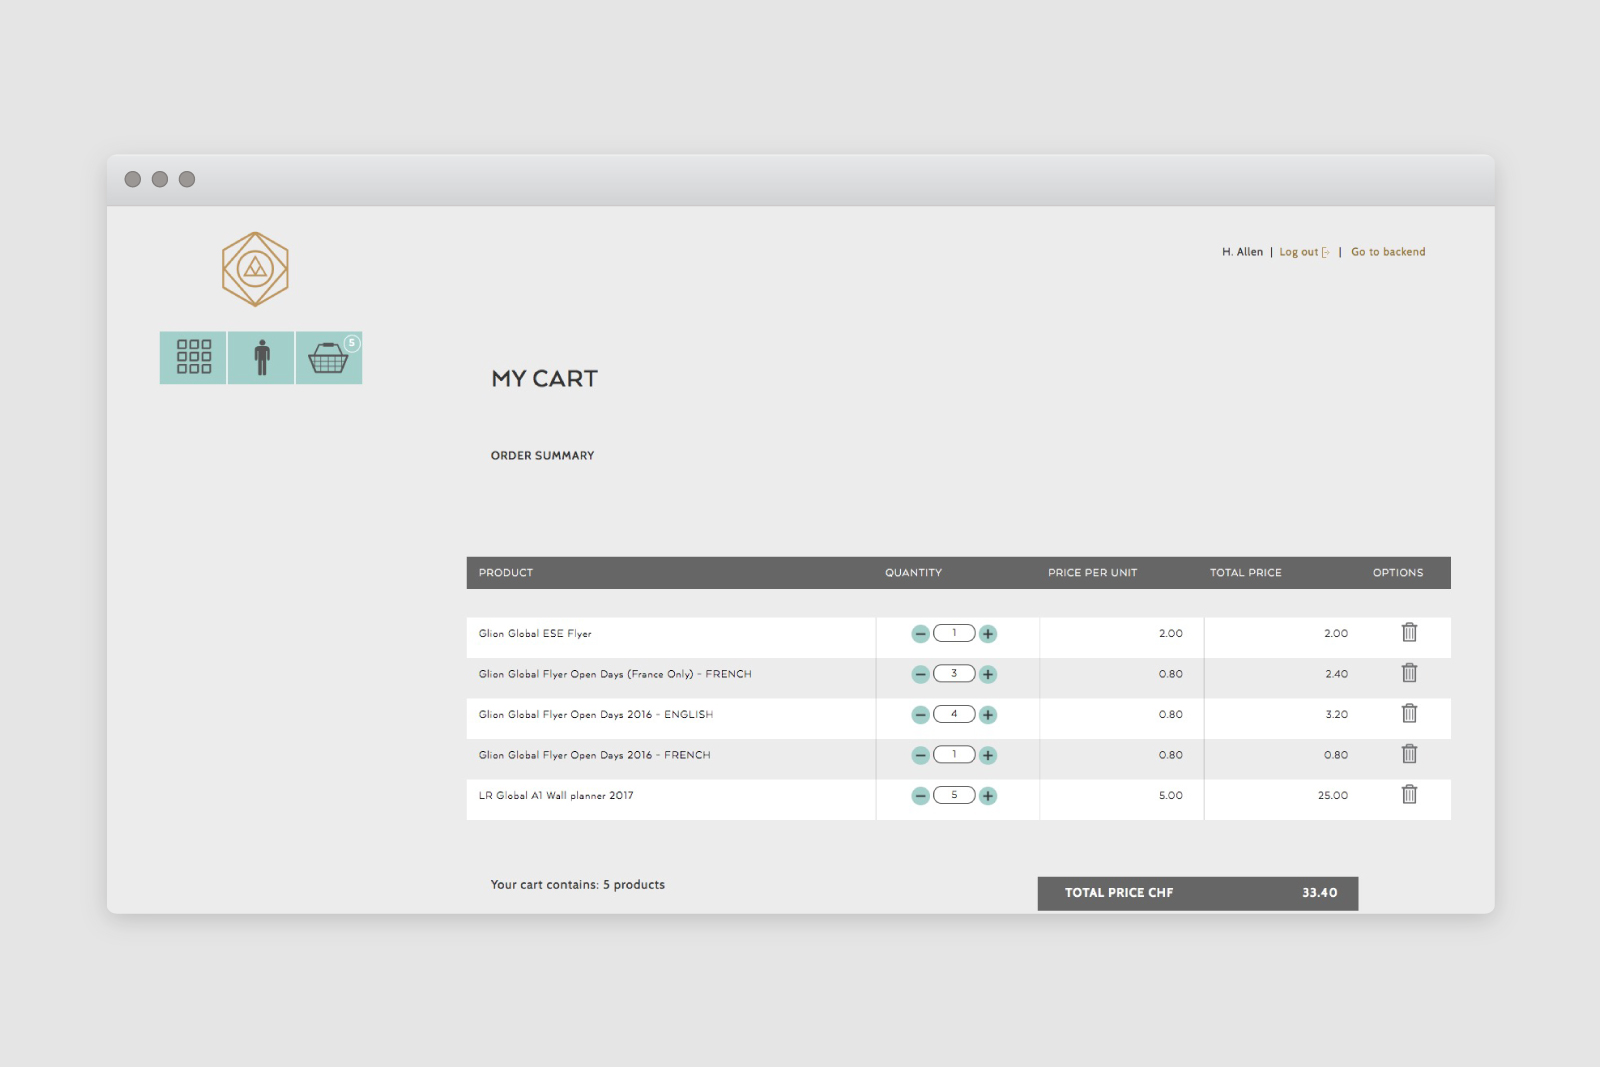The width and height of the screenshot is (1600, 1067).
Task: Increase quantity of Open Days 2016 FRENCH
Action: click(x=988, y=755)
